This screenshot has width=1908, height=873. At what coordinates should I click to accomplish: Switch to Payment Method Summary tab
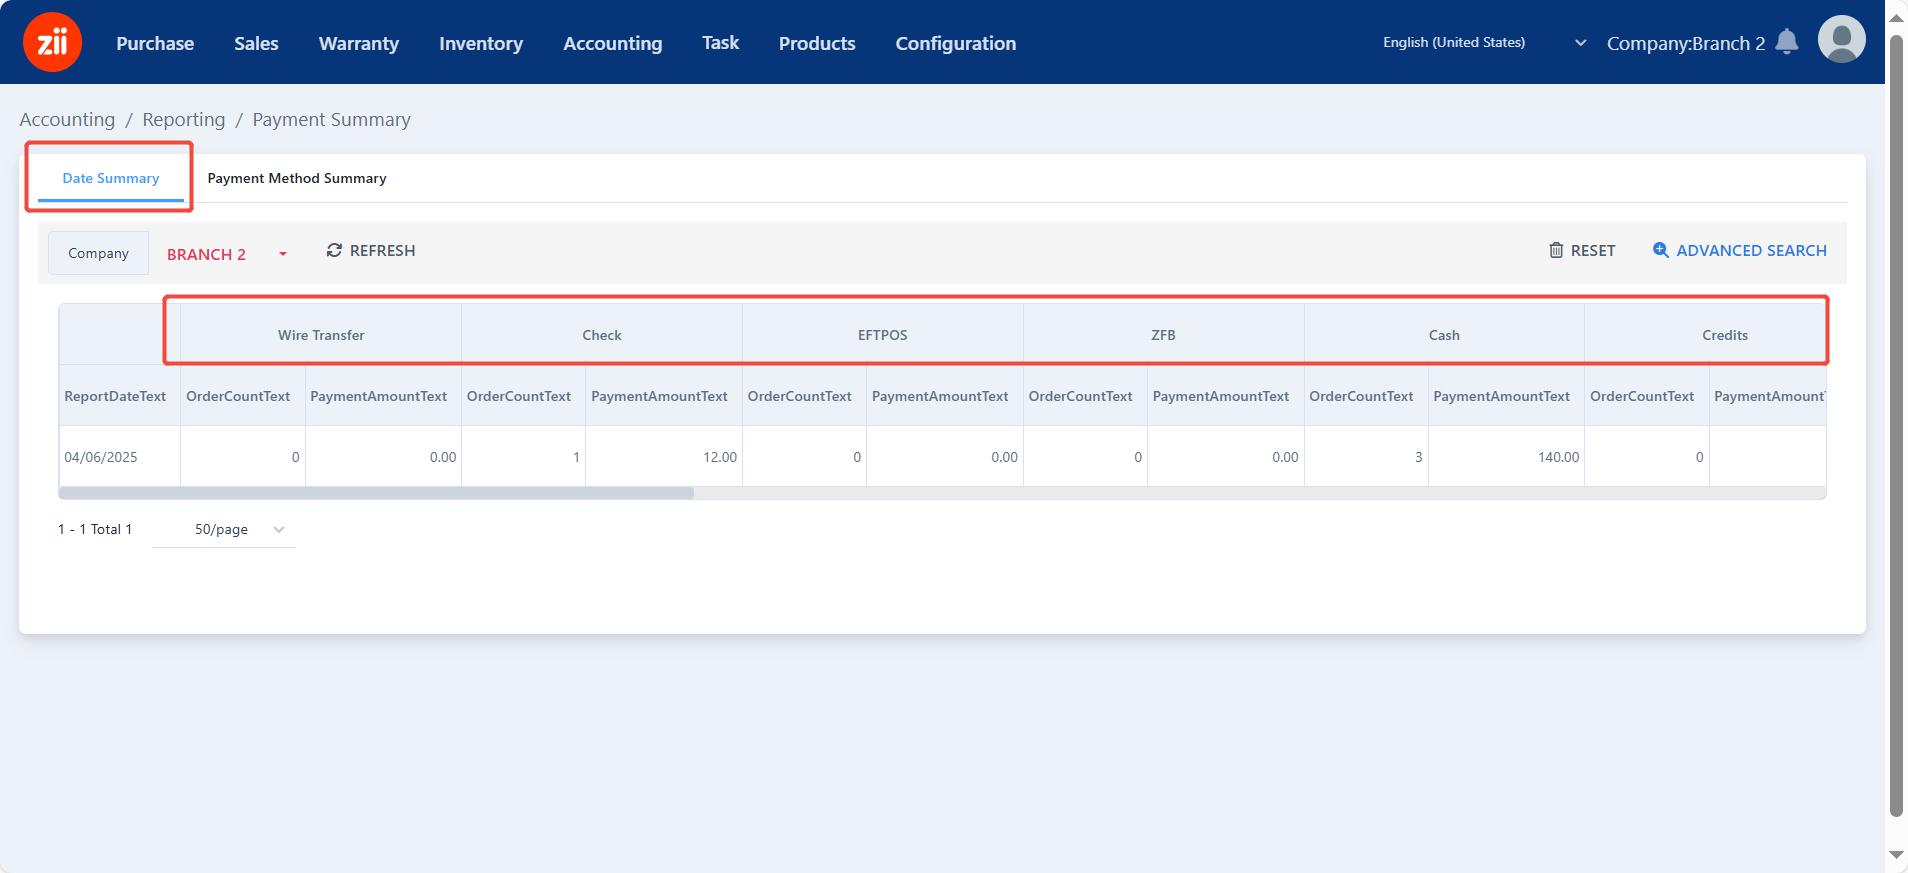297,178
